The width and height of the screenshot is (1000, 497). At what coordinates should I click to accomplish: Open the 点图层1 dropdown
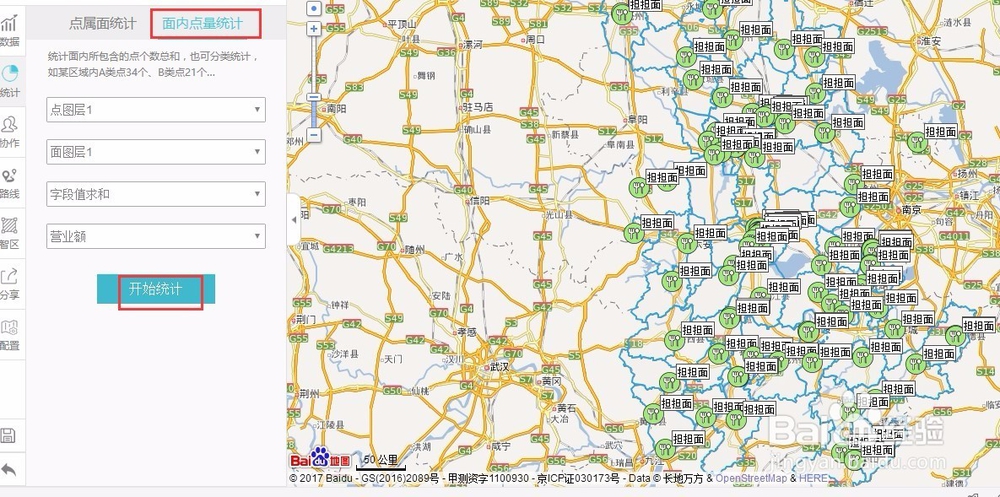(156, 110)
